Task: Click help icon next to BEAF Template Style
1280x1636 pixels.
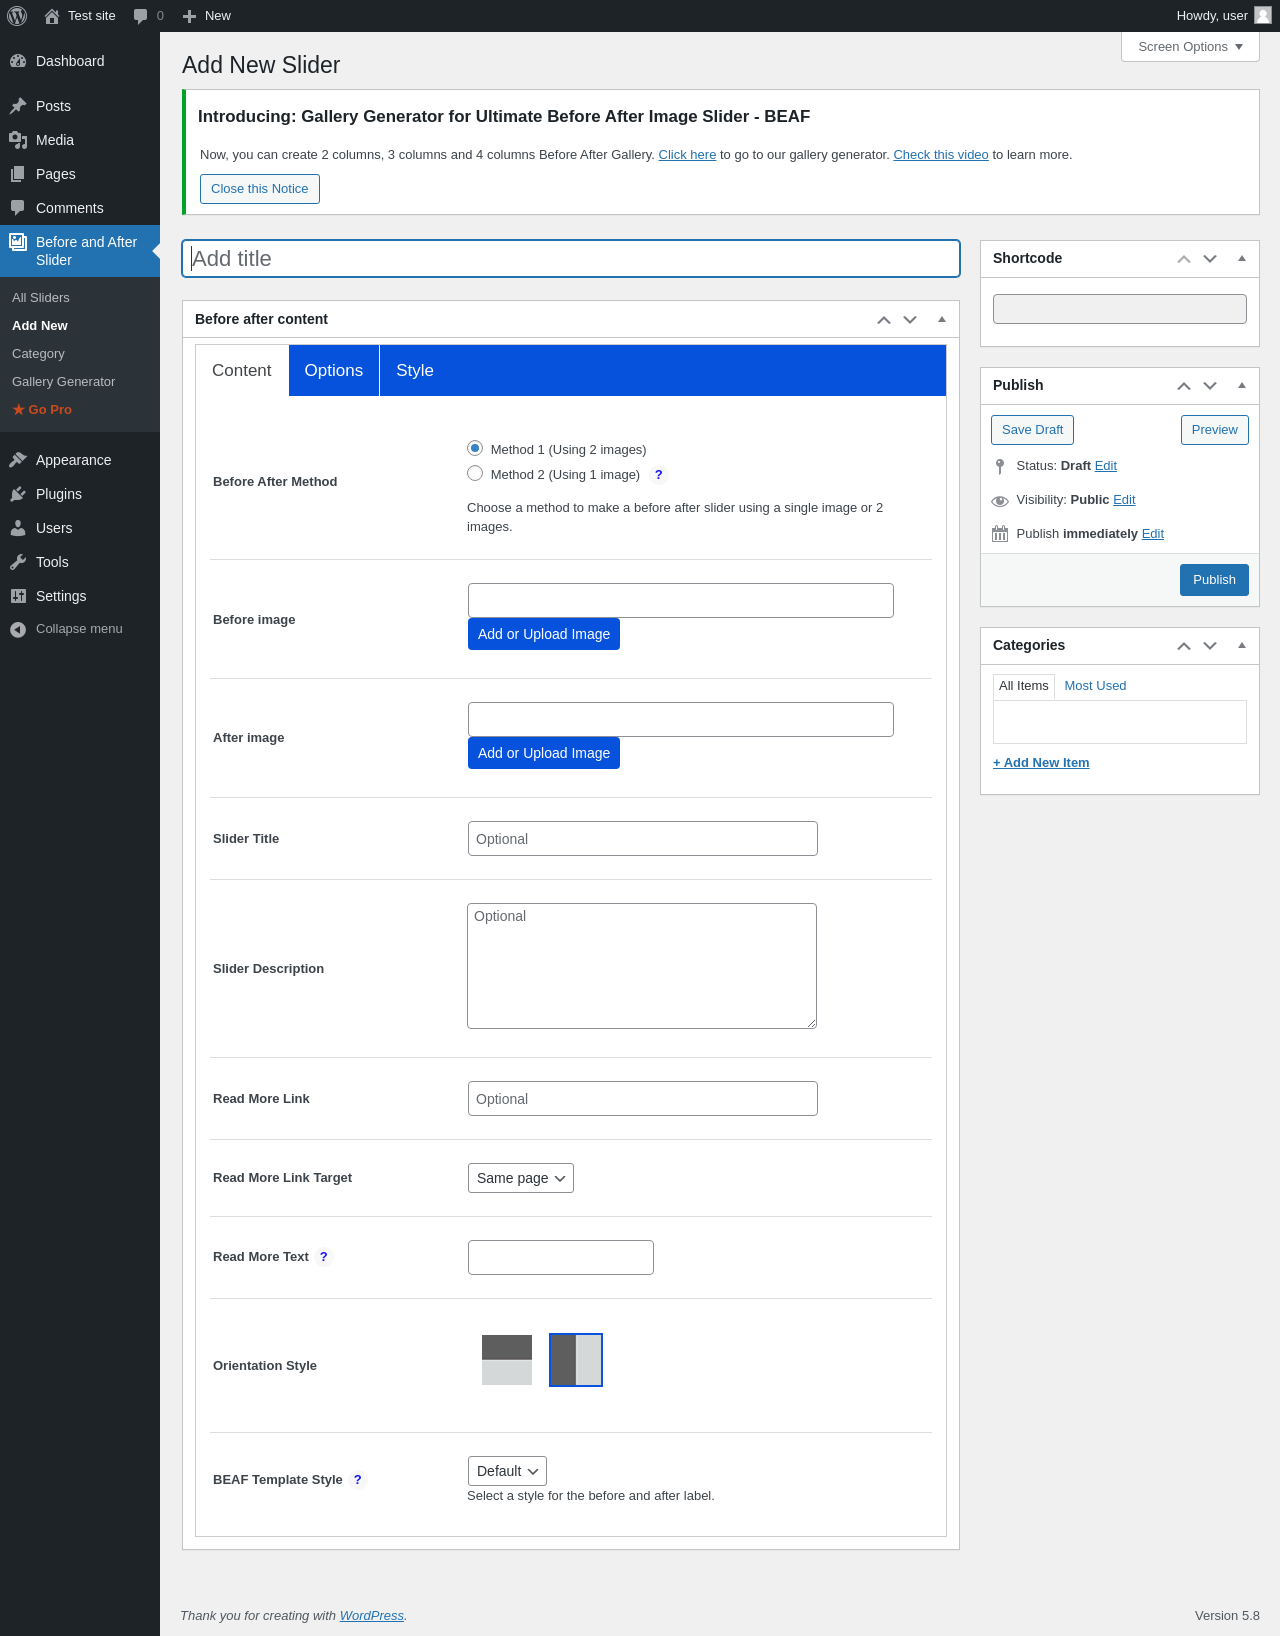Action: point(358,1480)
